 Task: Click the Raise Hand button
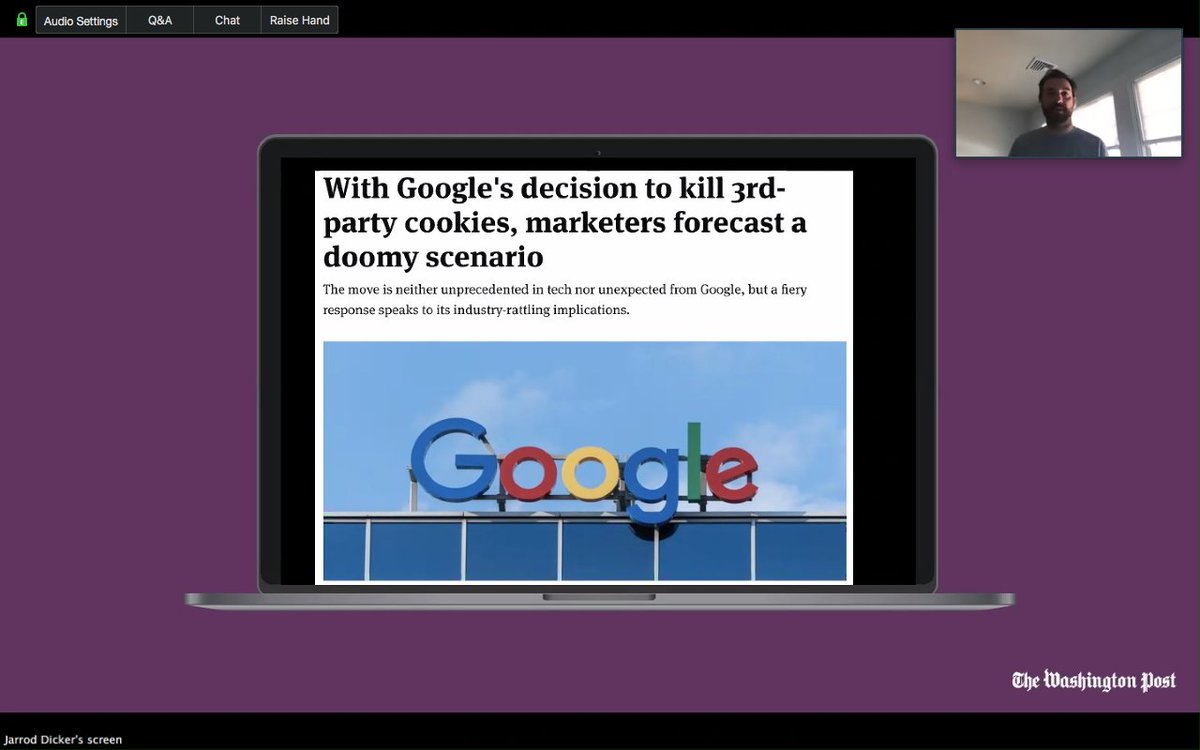299,20
